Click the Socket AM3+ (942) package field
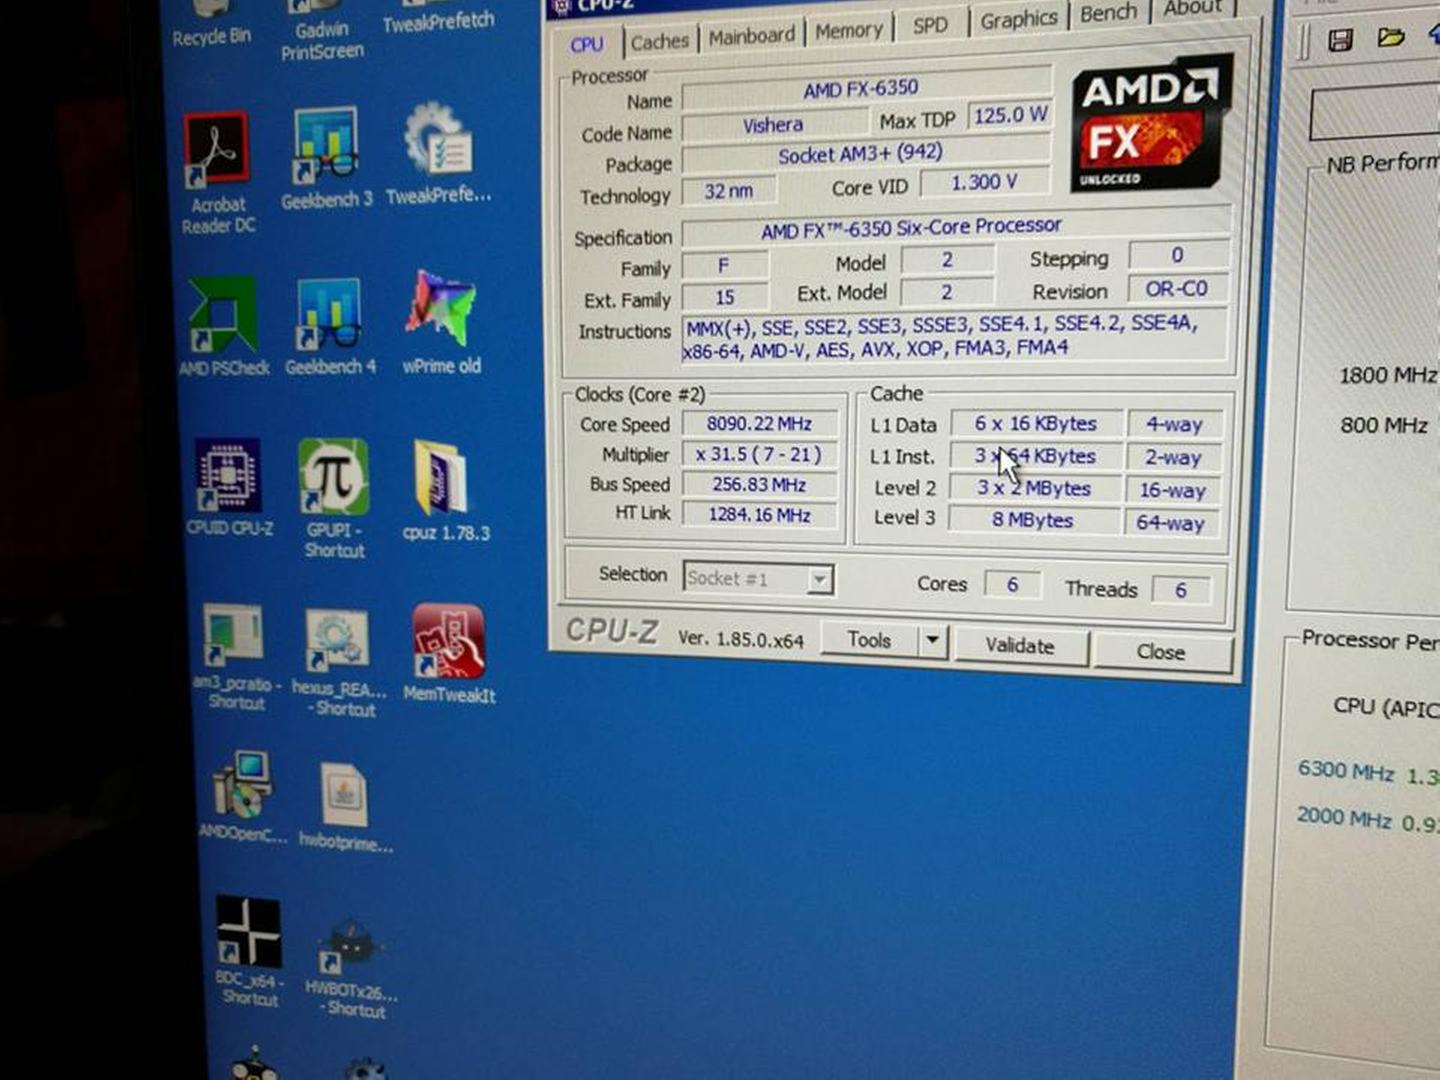Screen dimensions: 1440x1080 coord(866,155)
